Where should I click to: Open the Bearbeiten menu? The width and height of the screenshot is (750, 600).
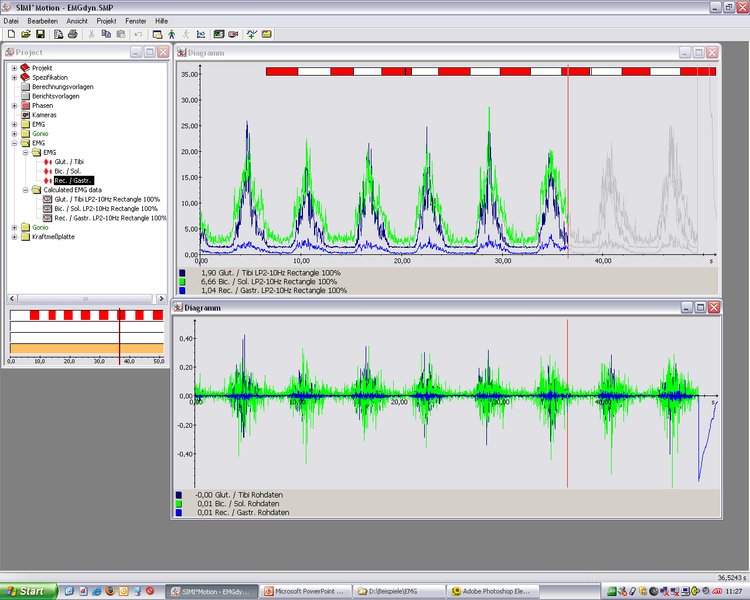coord(42,20)
